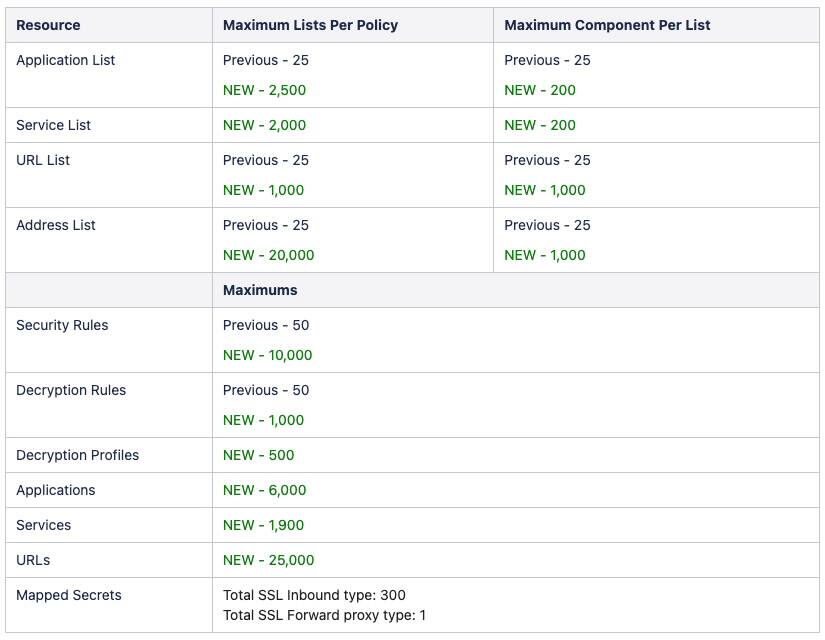Select the Decryption Rules row label
Screen dimensions: 825x640
[71, 390]
